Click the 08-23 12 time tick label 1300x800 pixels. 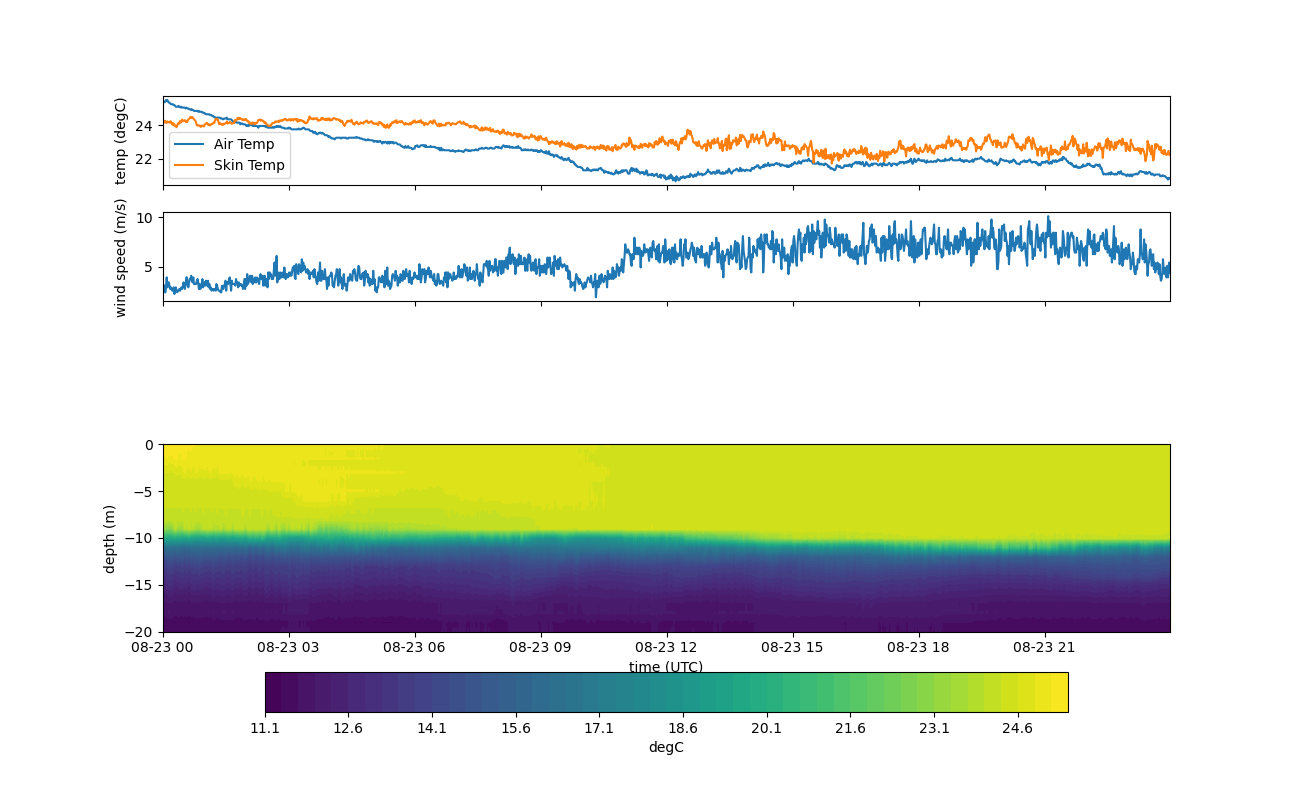pos(666,647)
